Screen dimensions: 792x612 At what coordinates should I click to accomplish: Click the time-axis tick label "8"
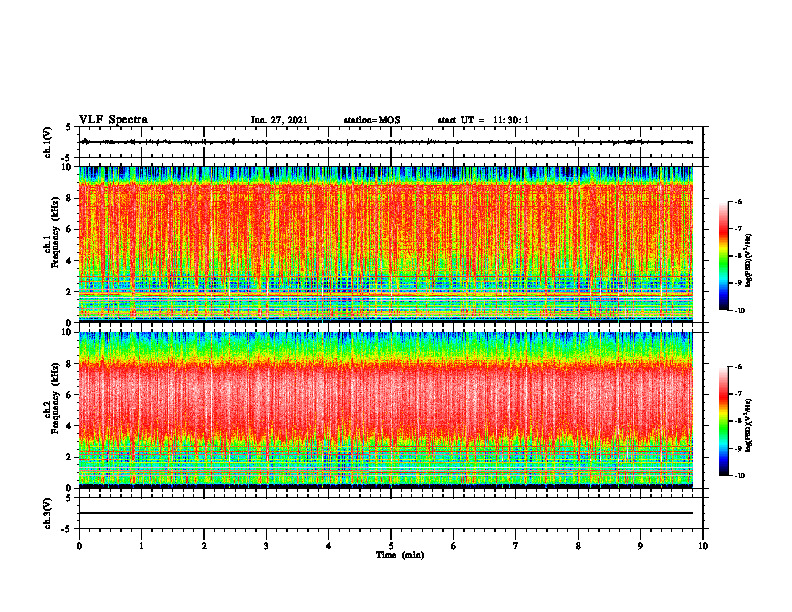578,546
